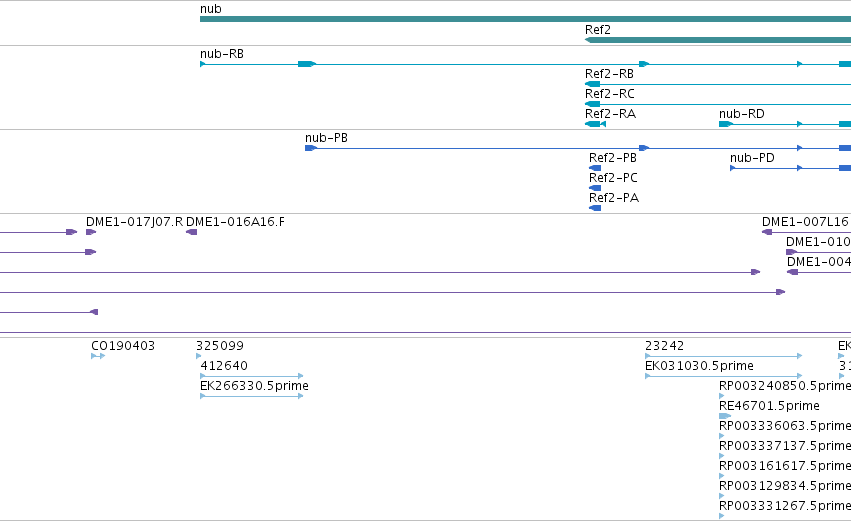Click the Ref2-PB blue CDS glyph

(x=595, y=168)
